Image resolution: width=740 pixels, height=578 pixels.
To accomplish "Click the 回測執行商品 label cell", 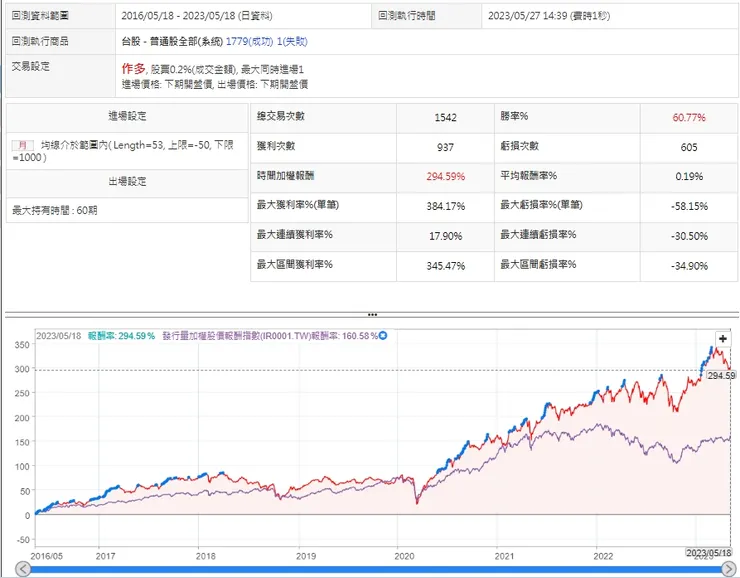I will click(x=60, y=42).
